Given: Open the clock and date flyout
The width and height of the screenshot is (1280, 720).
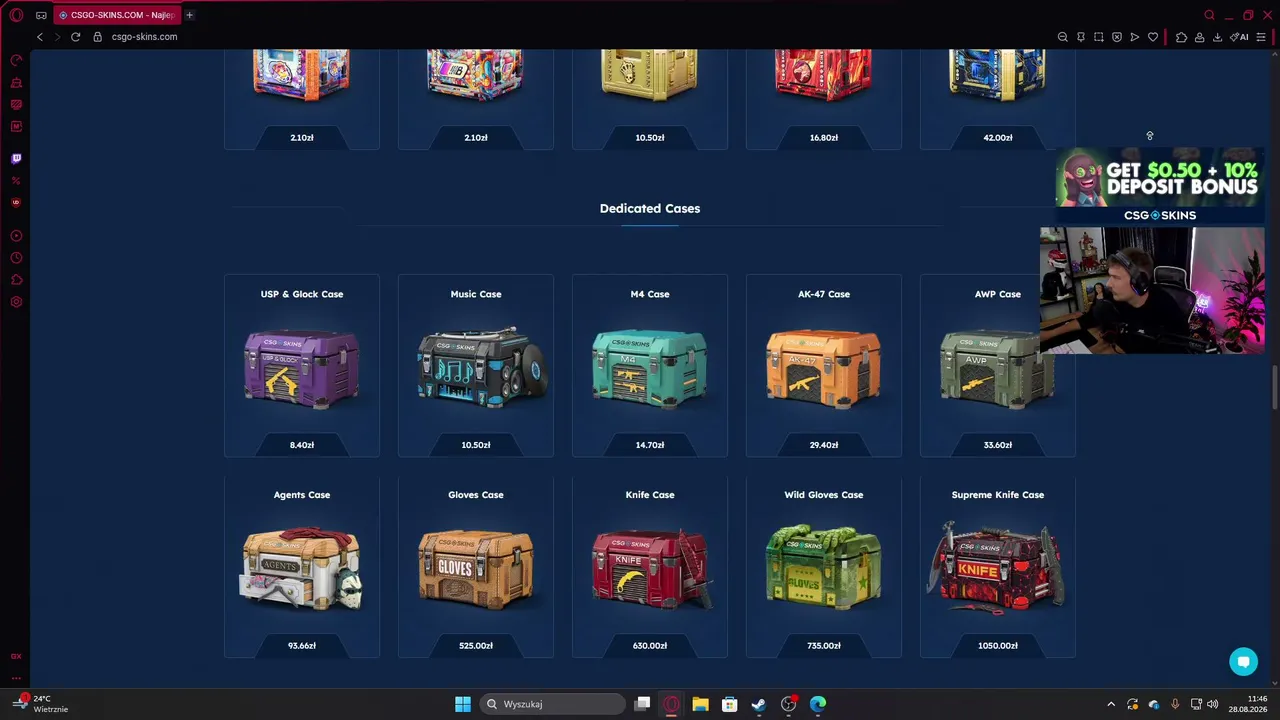Looking at the screenshot, I should tap(1249, 704).
